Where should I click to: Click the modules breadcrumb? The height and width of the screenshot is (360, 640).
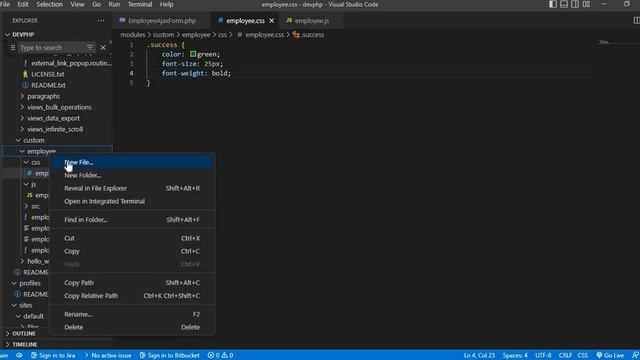pyautogui.click(x=133, y=35)
